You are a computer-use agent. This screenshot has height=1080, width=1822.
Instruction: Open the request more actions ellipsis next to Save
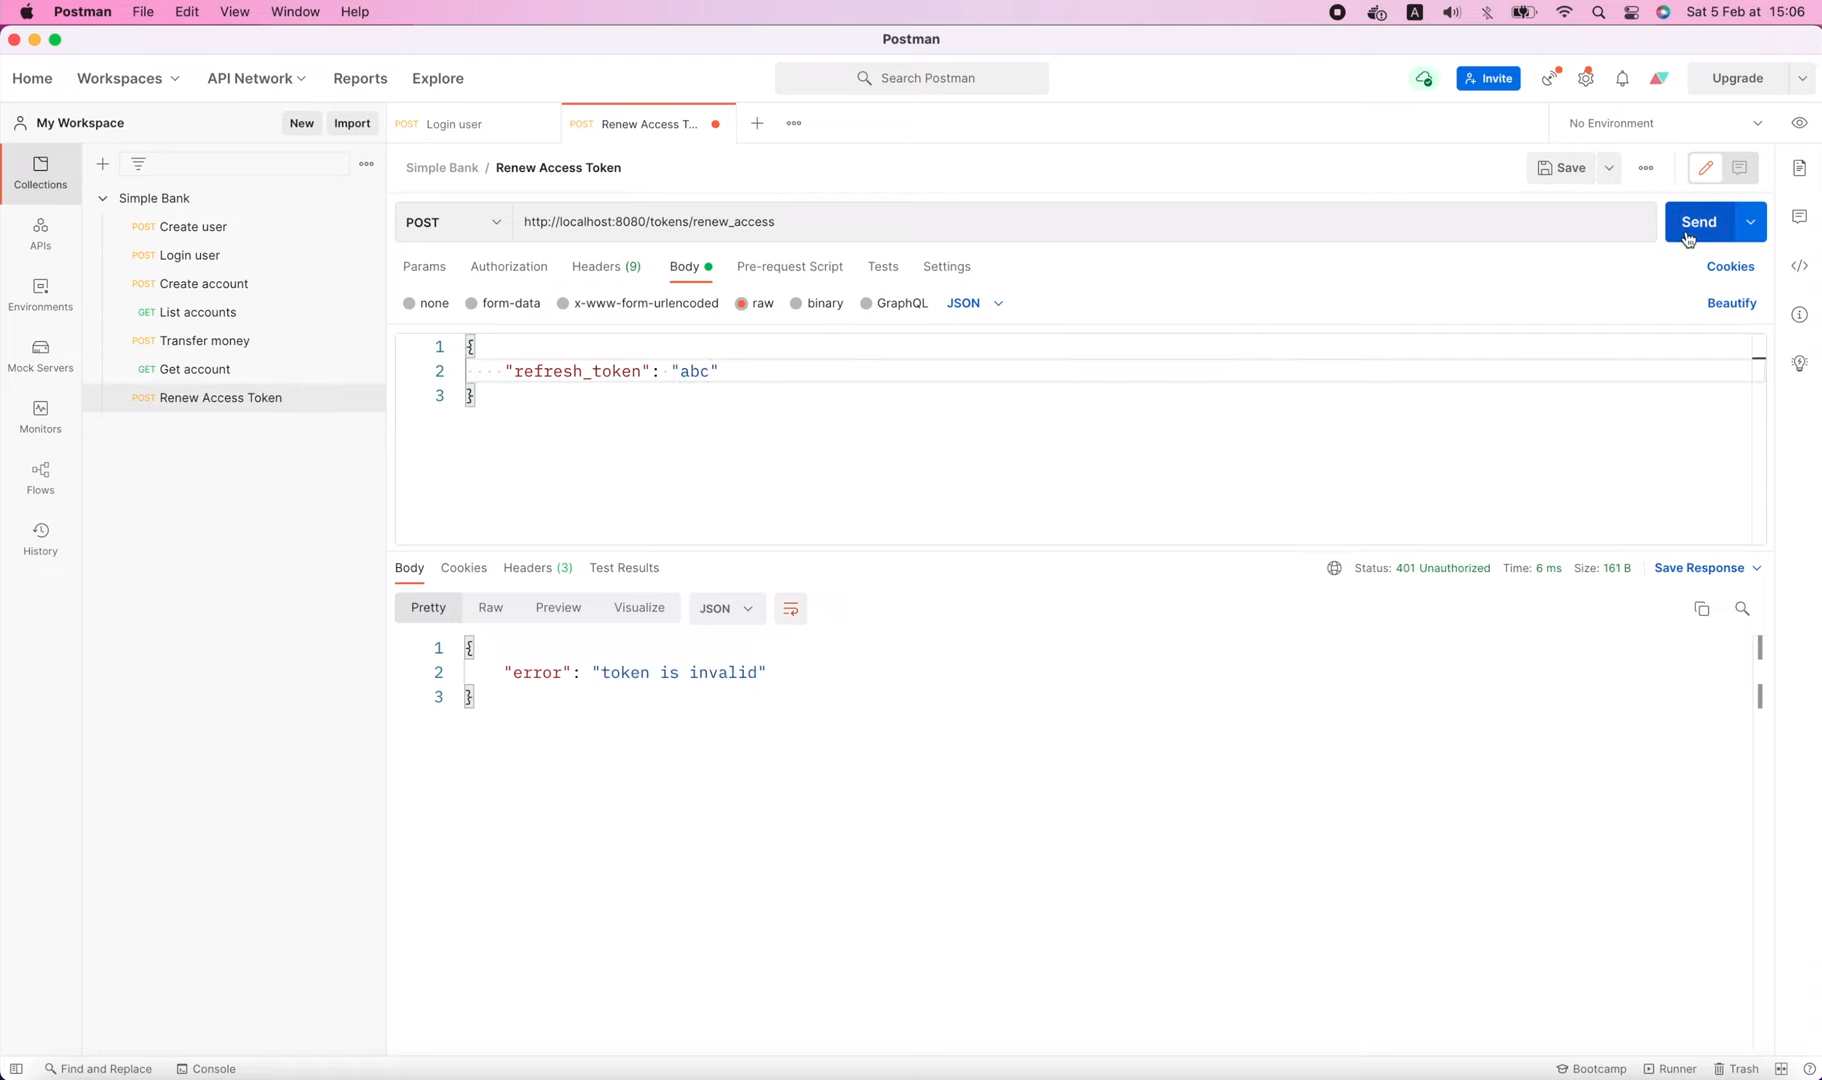1646,168
